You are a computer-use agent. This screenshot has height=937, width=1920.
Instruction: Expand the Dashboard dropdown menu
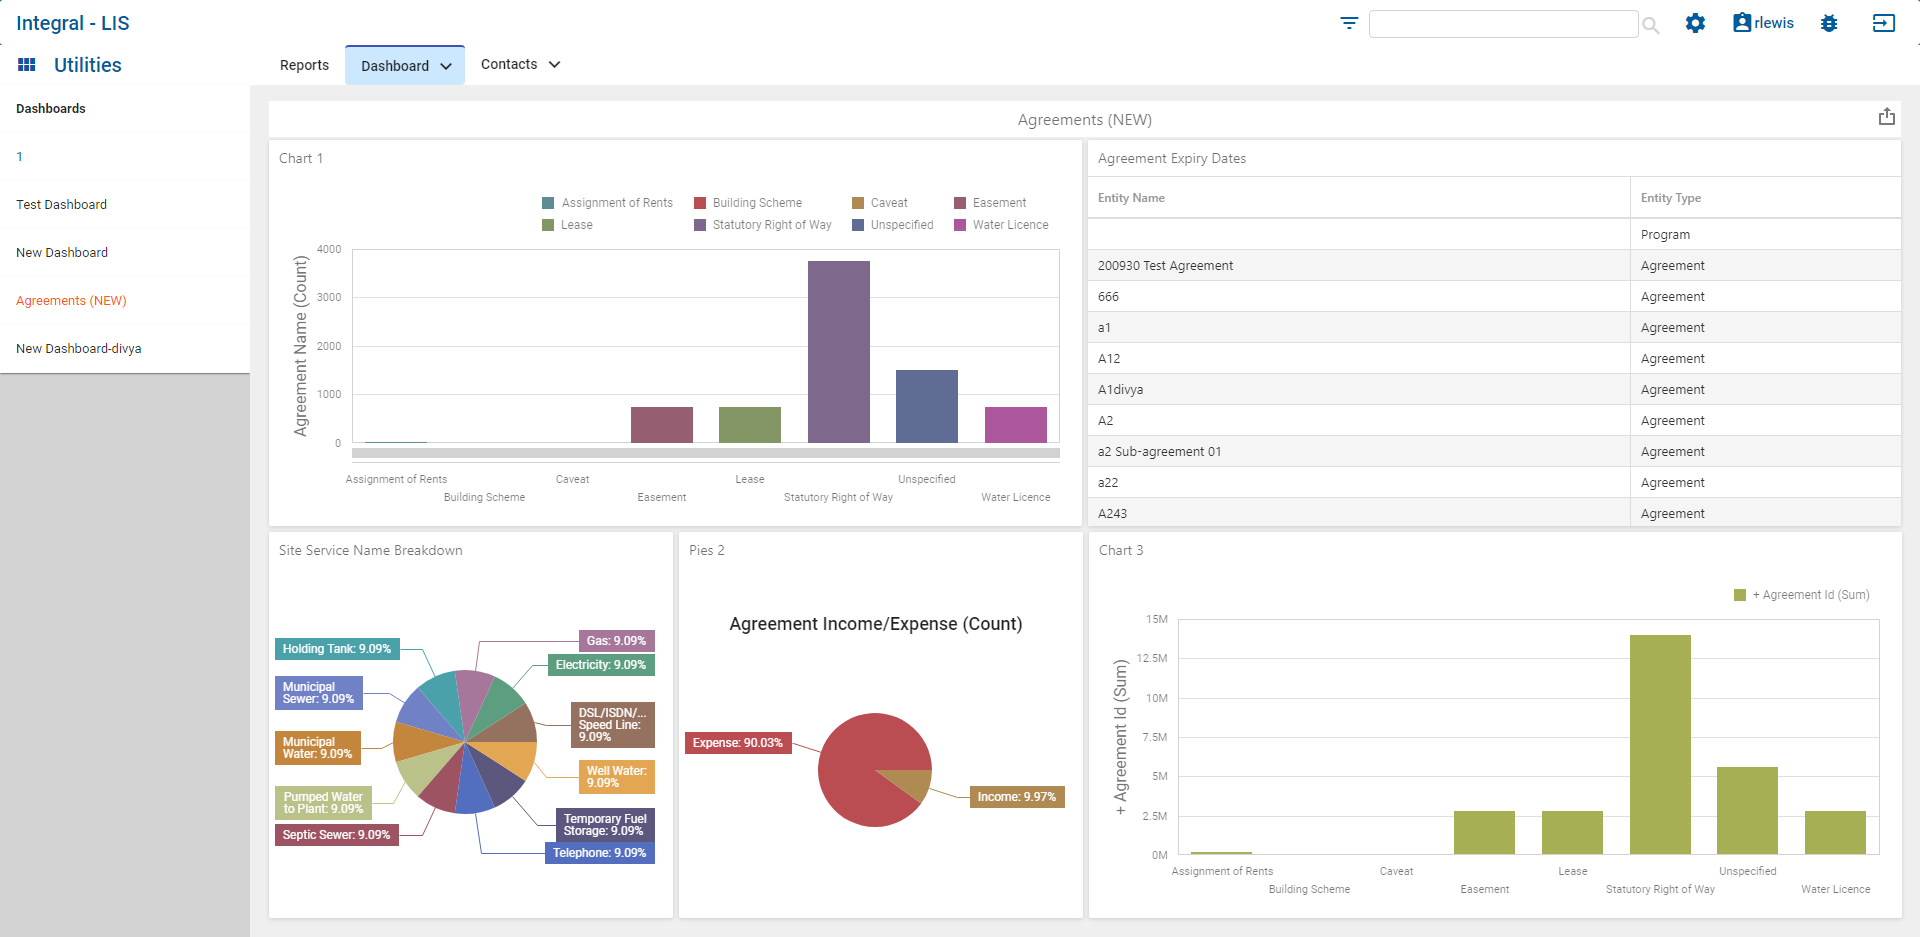446,66
